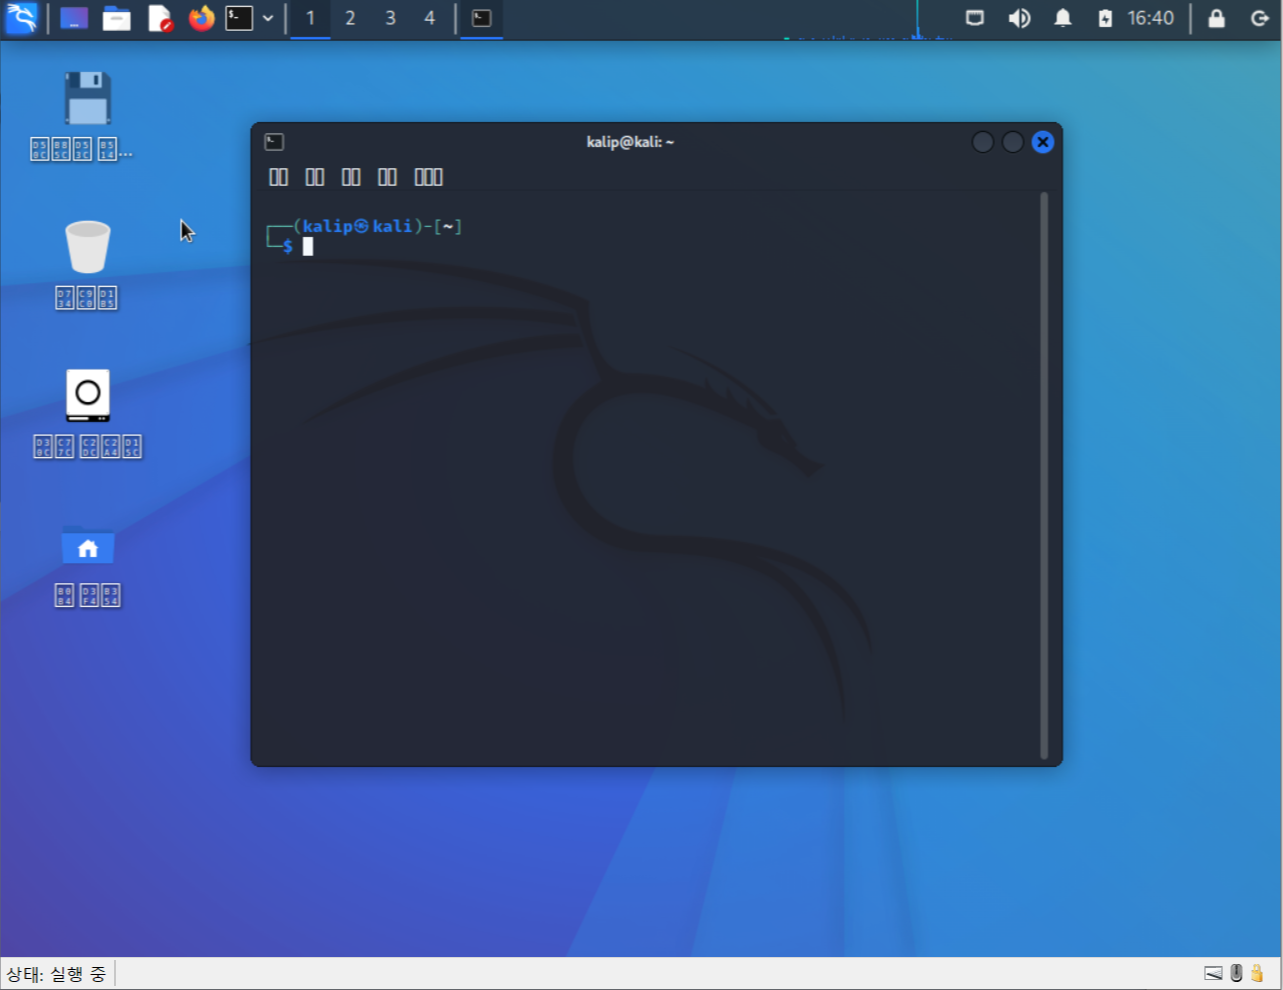Click the VirtualBox keyboard capture indicator

tap(1213, 973)
